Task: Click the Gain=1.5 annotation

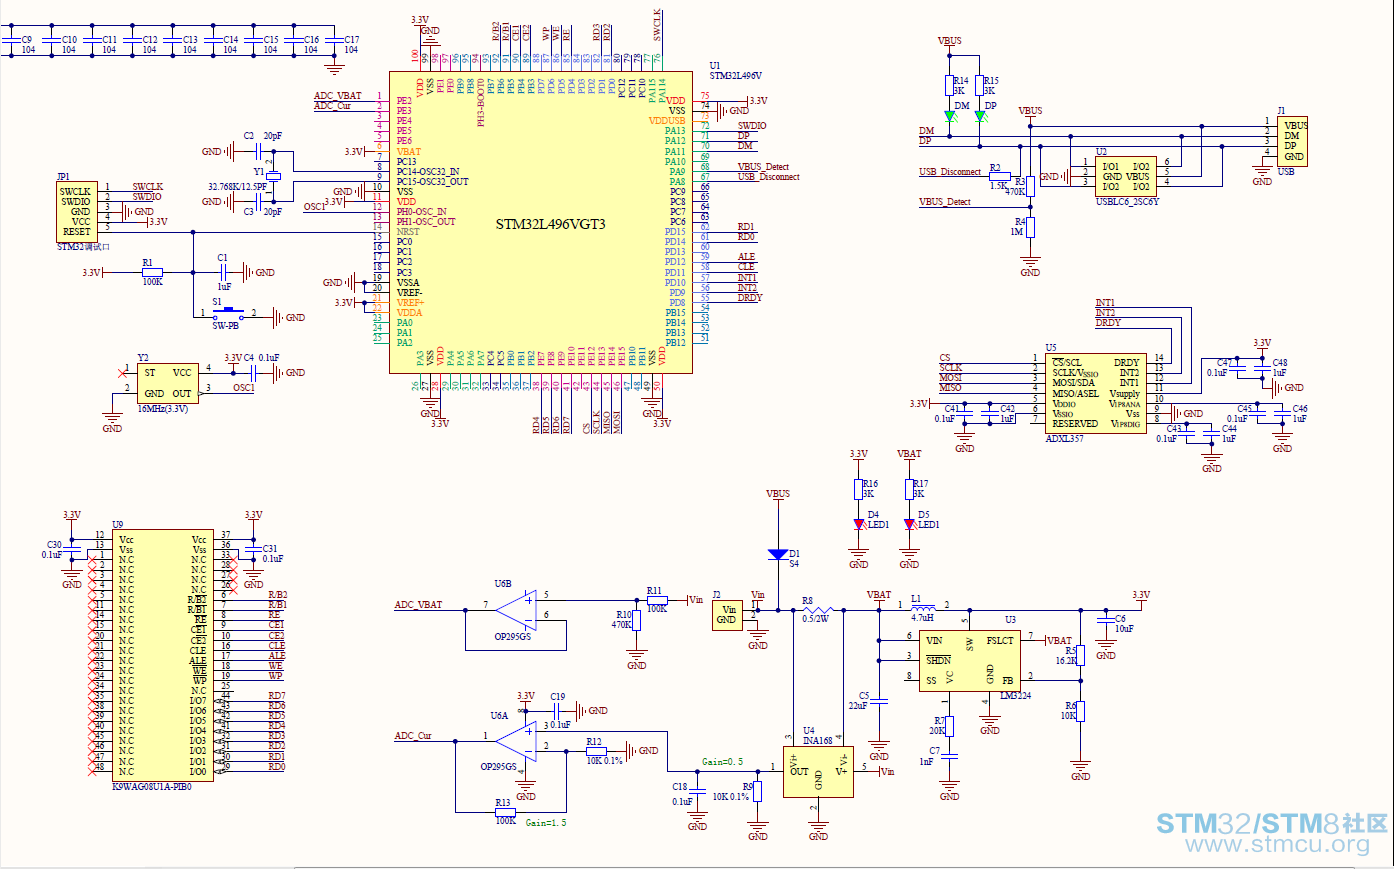Action: (546, 823)
